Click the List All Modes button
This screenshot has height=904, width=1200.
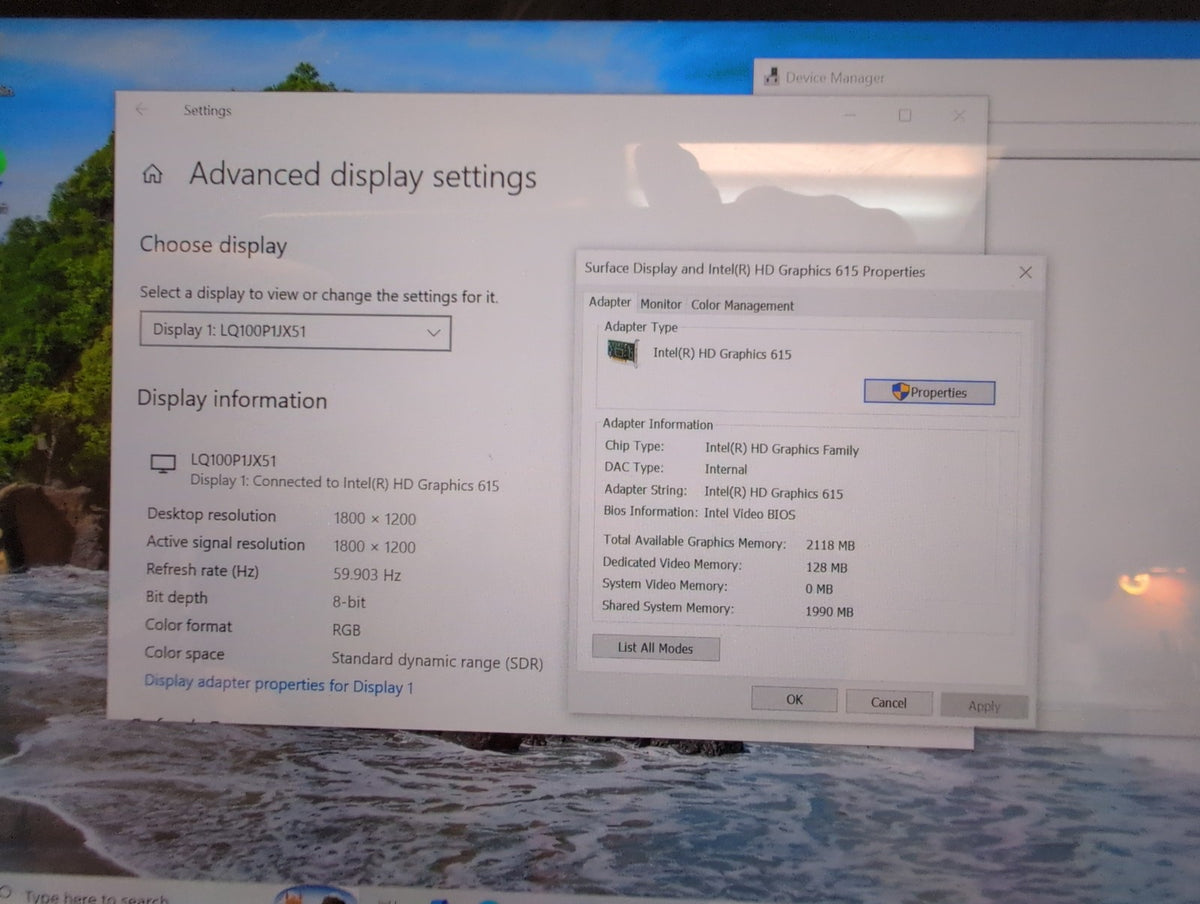tap(655, 648)
